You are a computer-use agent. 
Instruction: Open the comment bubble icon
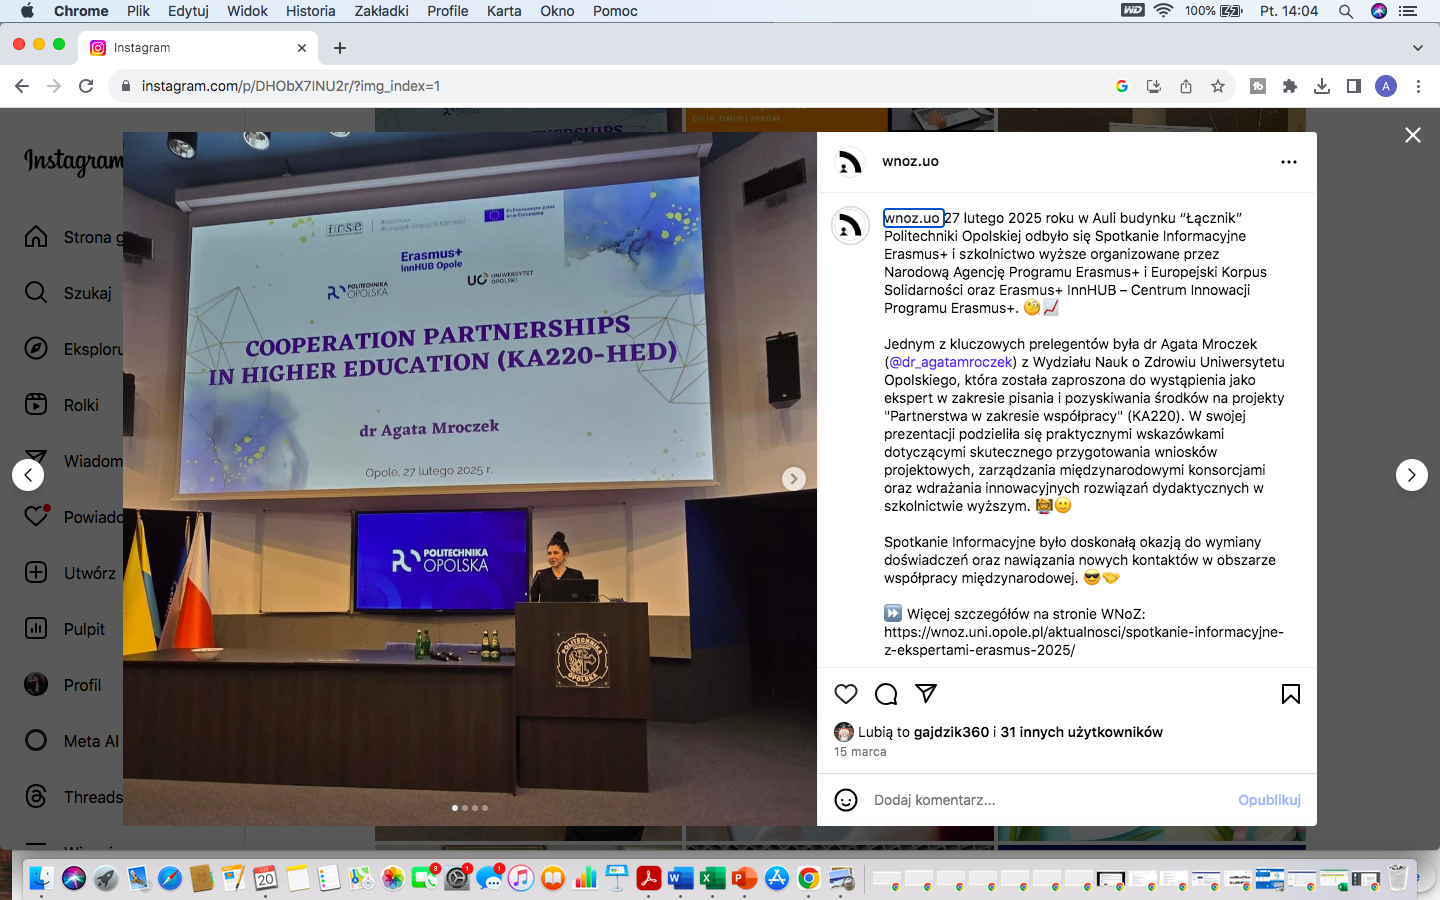pos(886,694)
